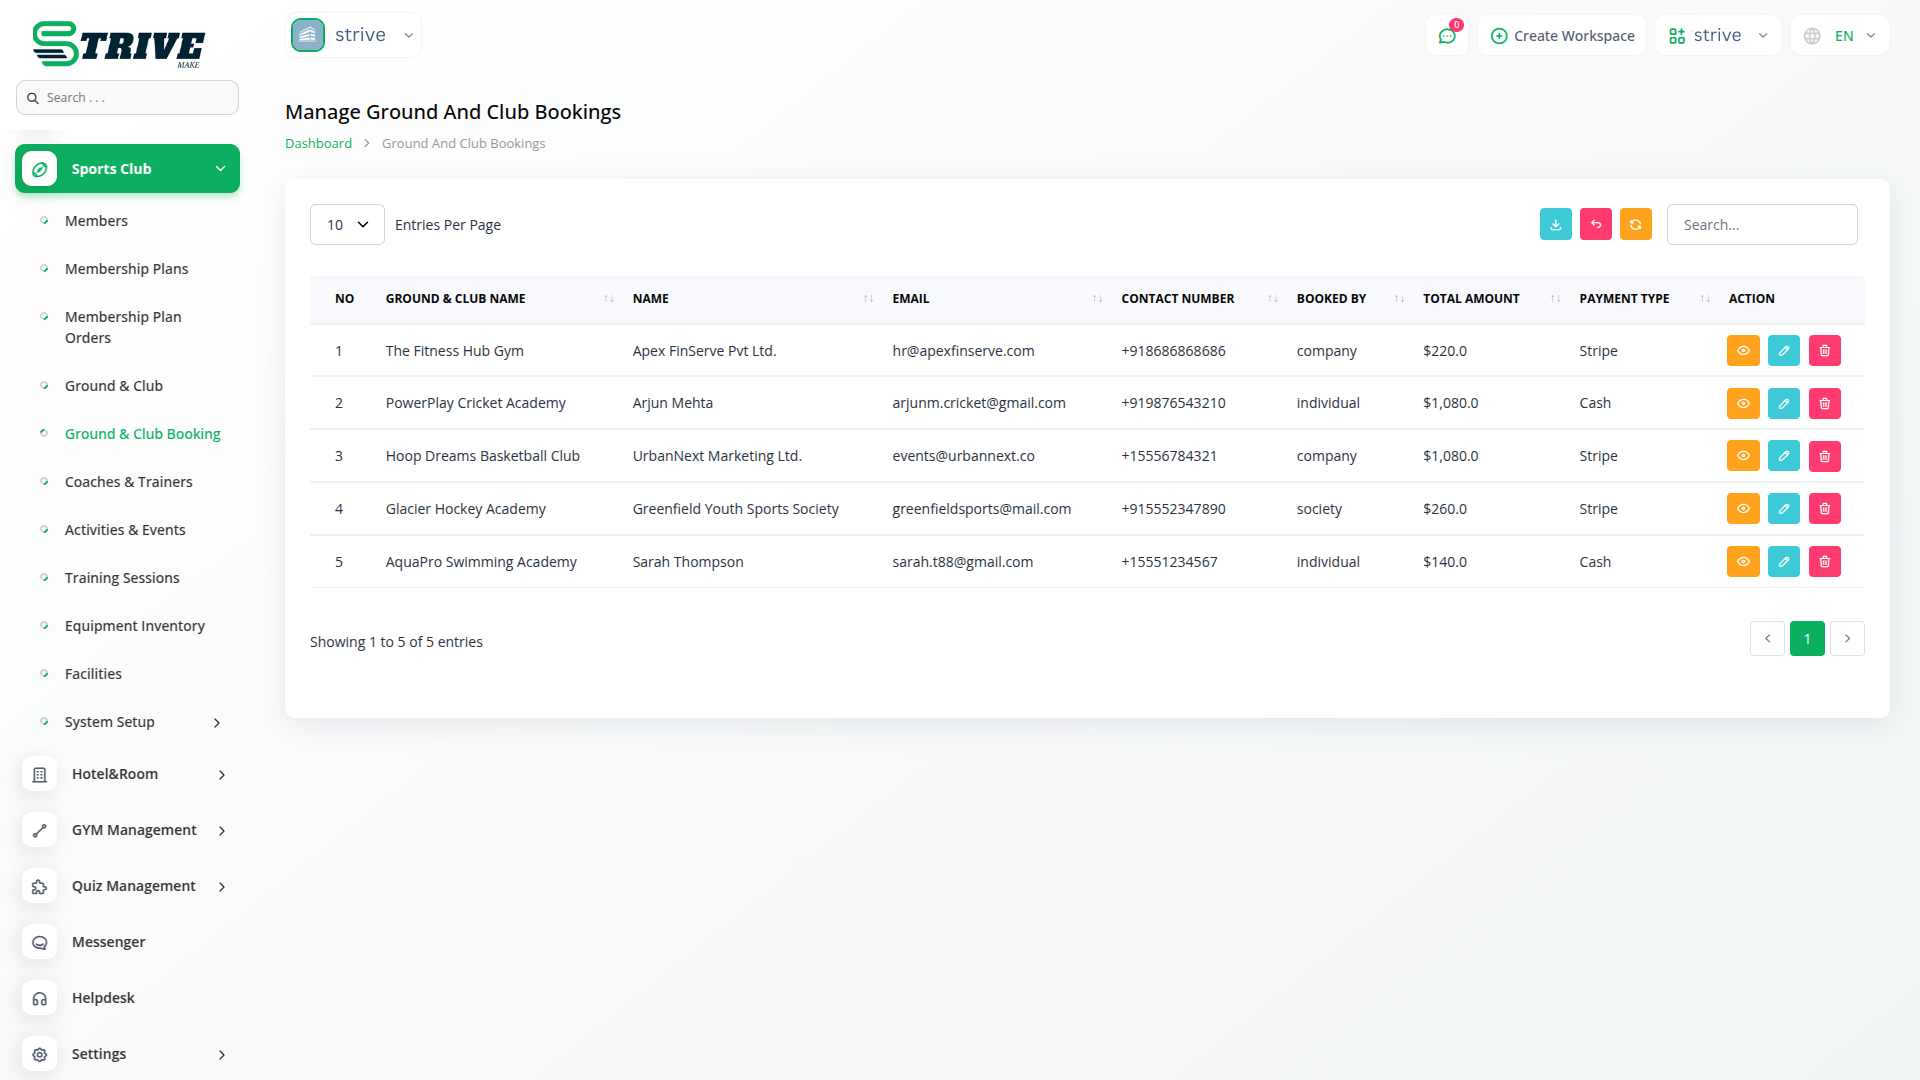Edit Glacier Hockey Academy booking

pyautogui.click(x=1783, y=509)
